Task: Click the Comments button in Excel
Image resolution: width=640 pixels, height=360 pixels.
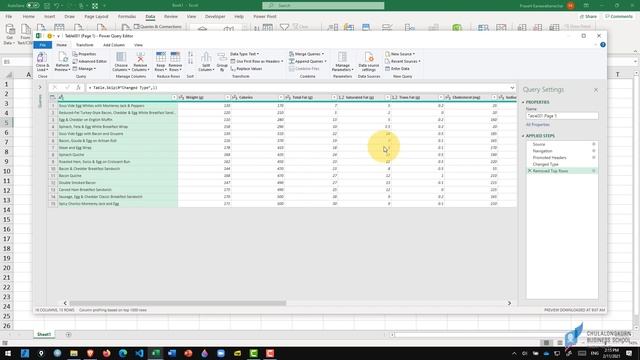Action: tap(619, 17)
